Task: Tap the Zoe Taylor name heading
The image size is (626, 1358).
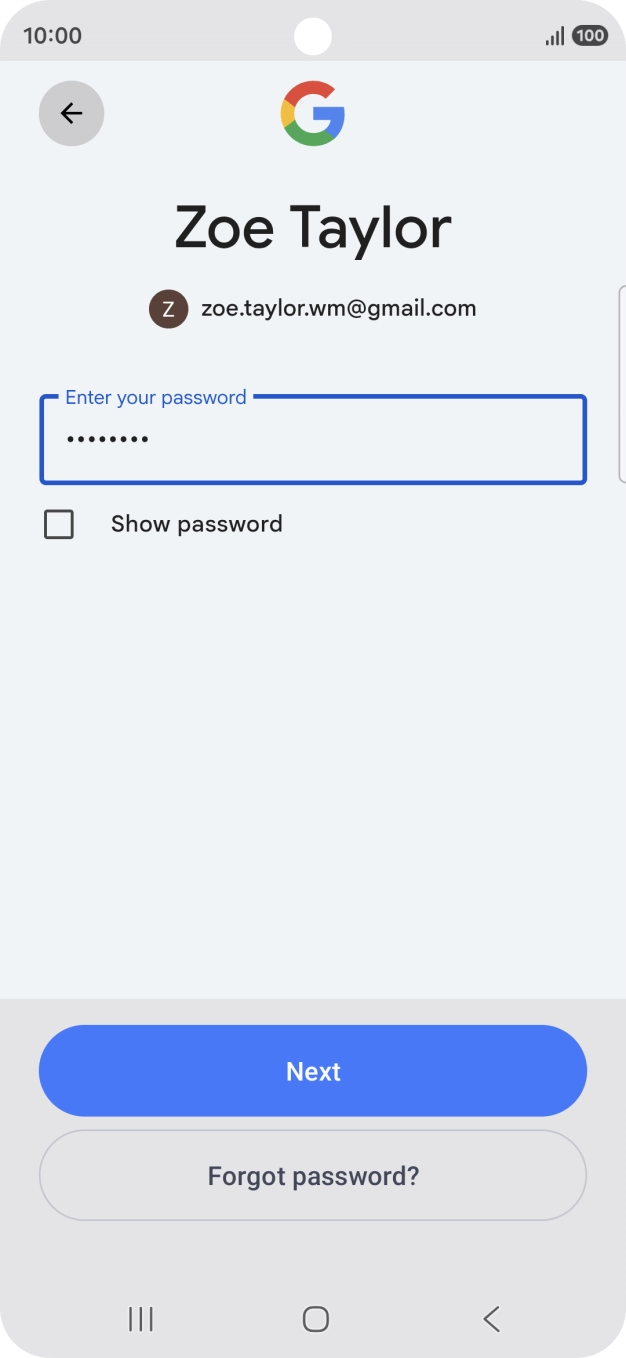Action: coord(313,228)
